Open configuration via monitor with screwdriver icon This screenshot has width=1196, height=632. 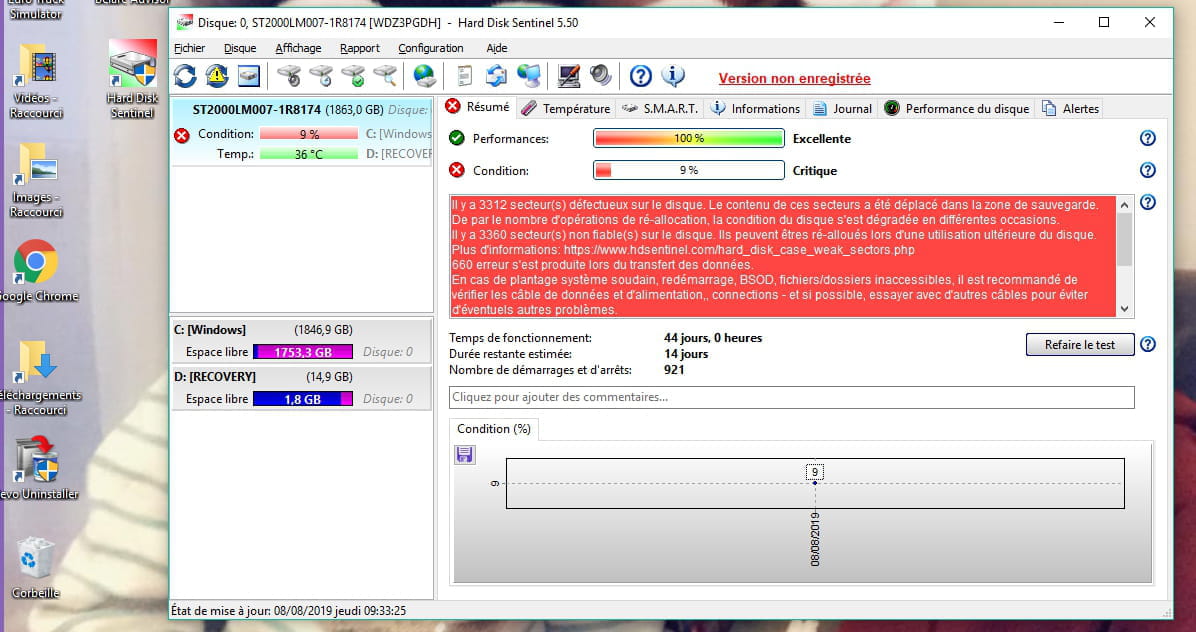point(568,75)
